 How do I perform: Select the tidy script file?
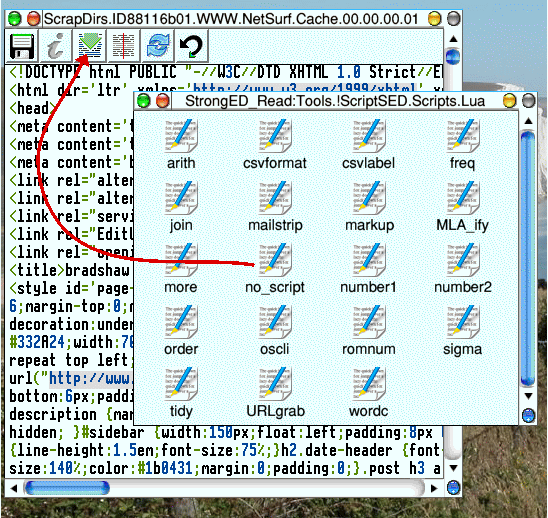click(181, 393)
